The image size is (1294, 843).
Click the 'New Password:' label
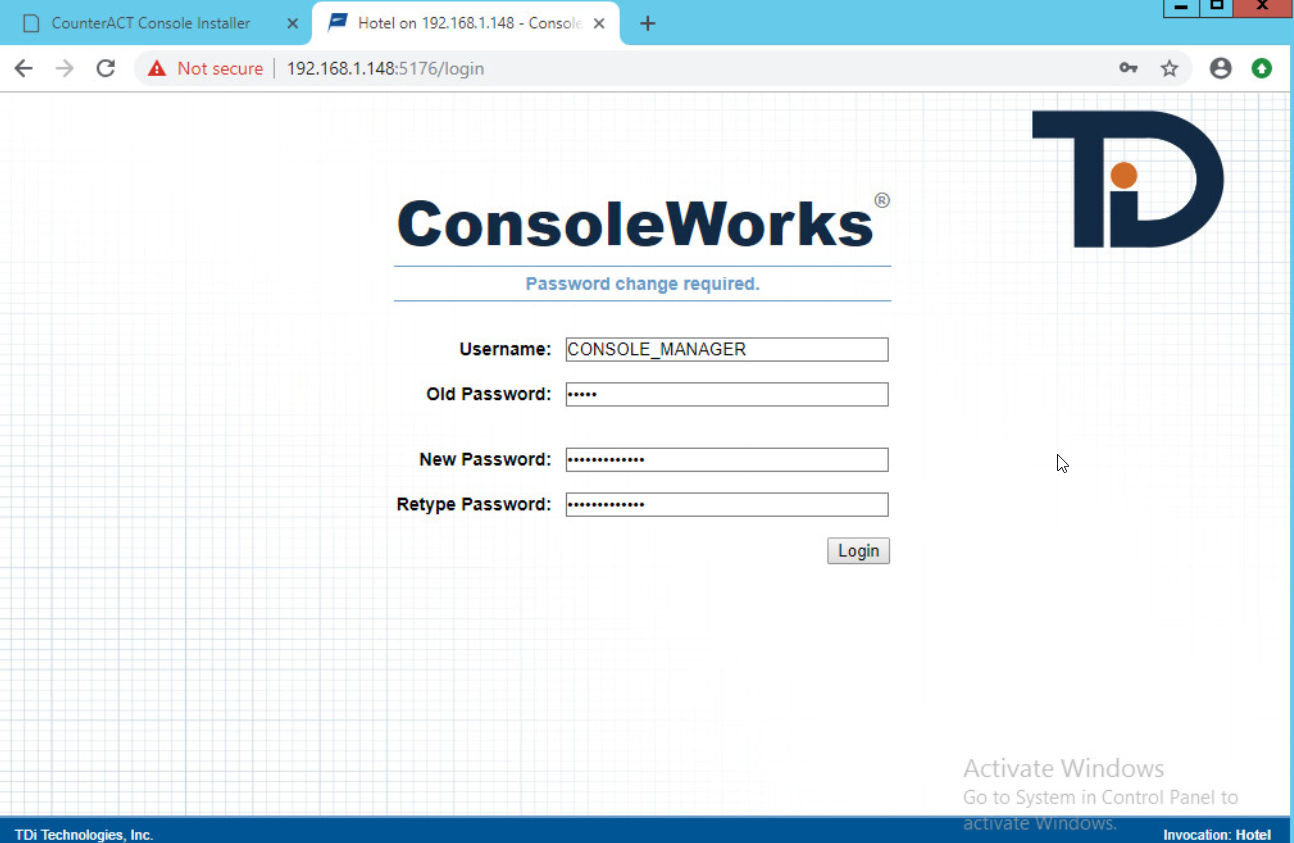coord(485,459)
